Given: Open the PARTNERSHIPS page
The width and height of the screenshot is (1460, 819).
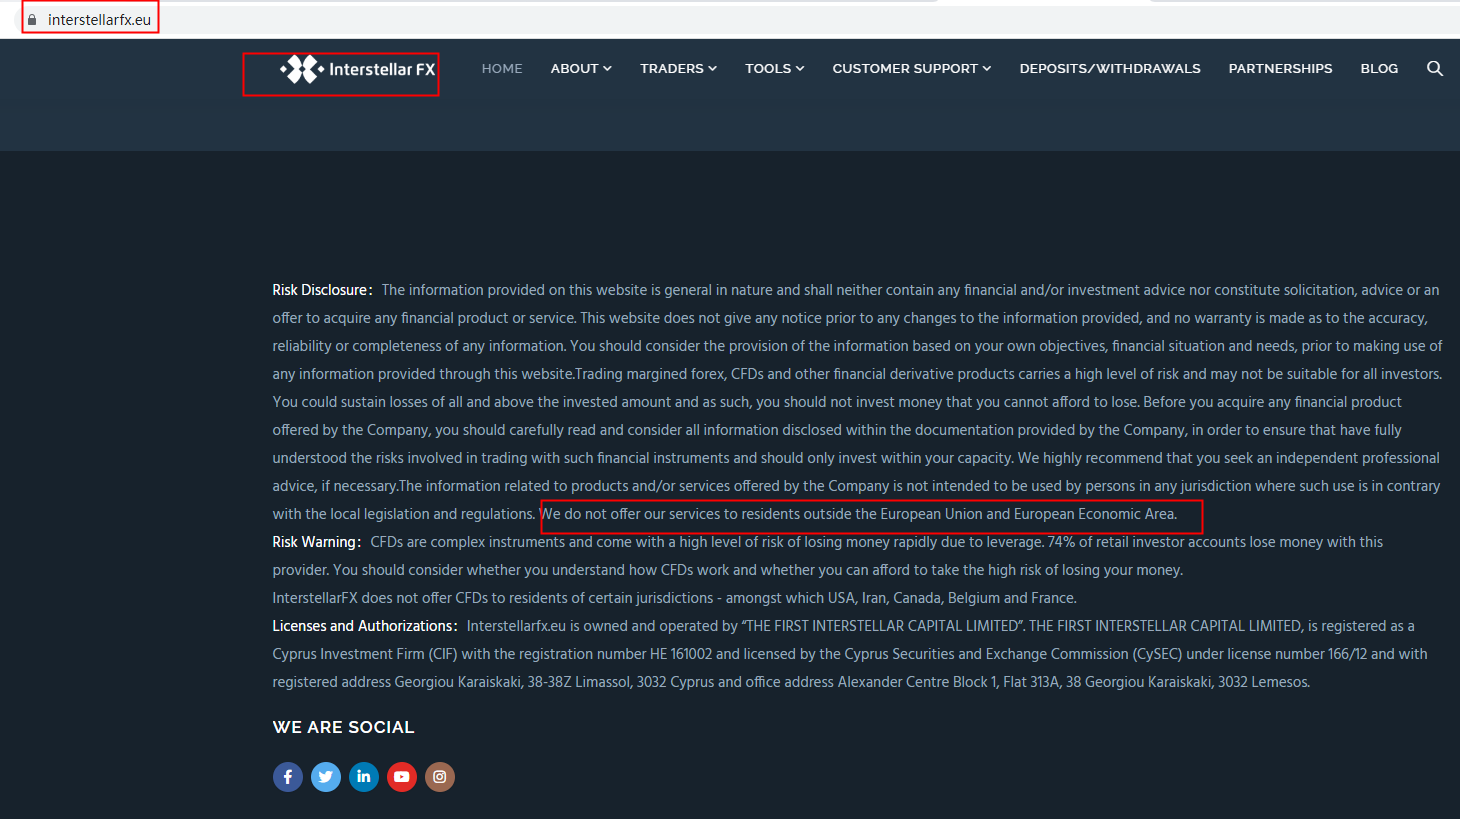Looking at the screenshot, I should [x=1280, y=69].
